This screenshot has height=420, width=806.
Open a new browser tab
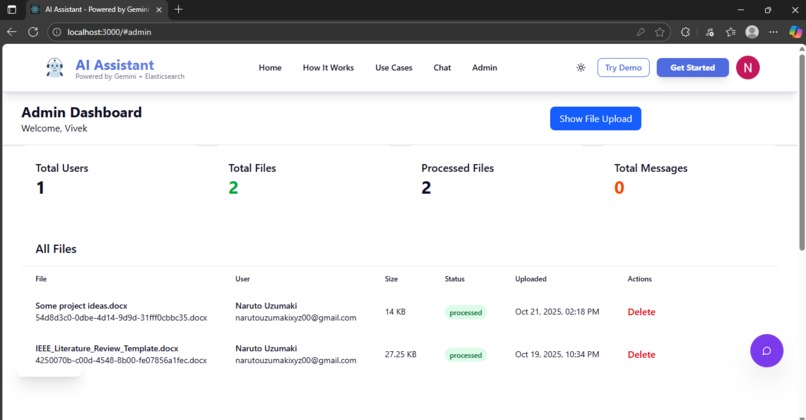click(x=178, y=9)
